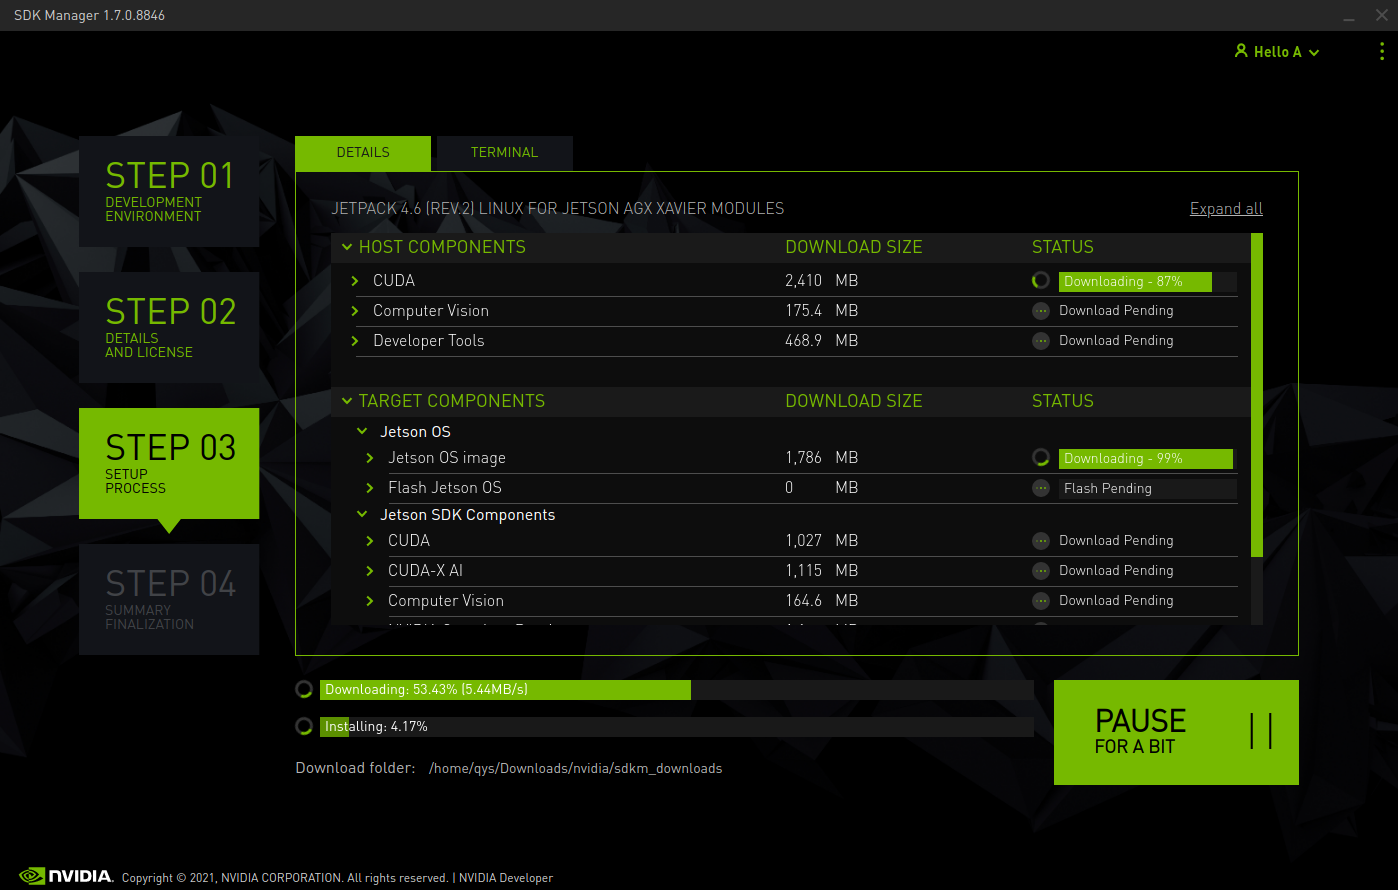Select Step 04 Summary Finalization

pyautogui.click(x=169, y=599)
